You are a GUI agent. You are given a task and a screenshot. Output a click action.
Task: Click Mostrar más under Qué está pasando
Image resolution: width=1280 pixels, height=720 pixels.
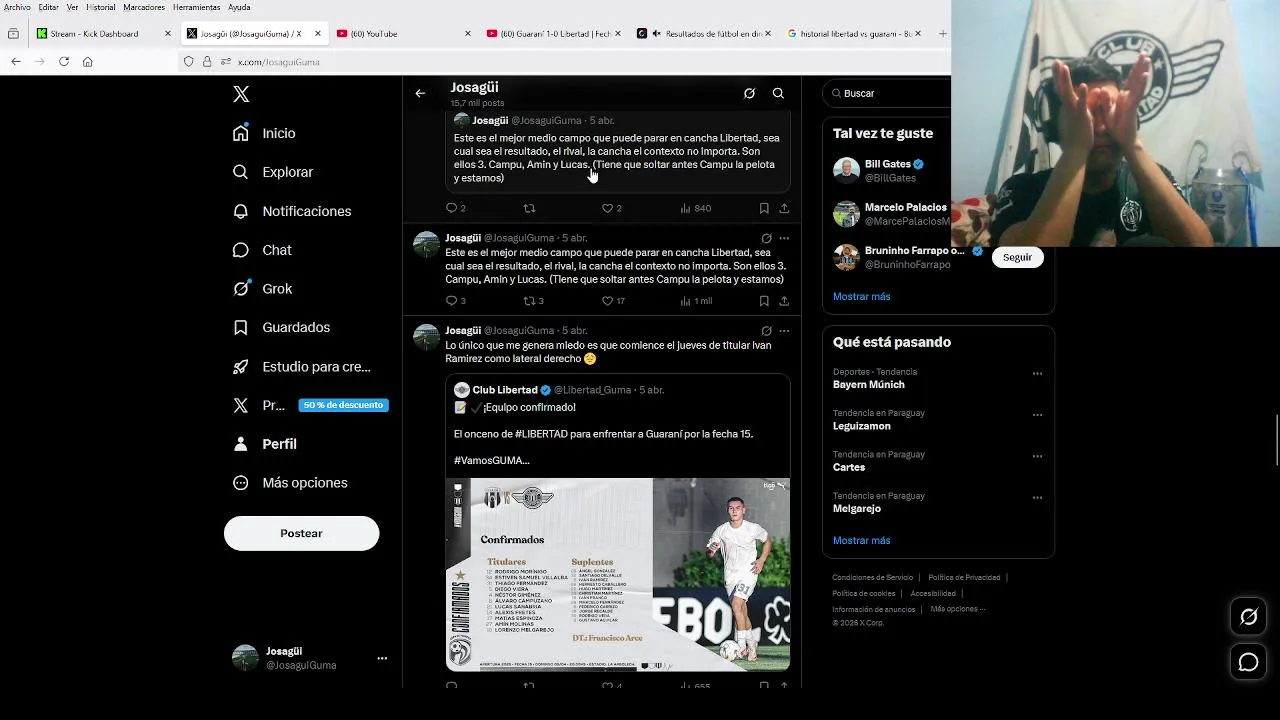coord(861,540)
